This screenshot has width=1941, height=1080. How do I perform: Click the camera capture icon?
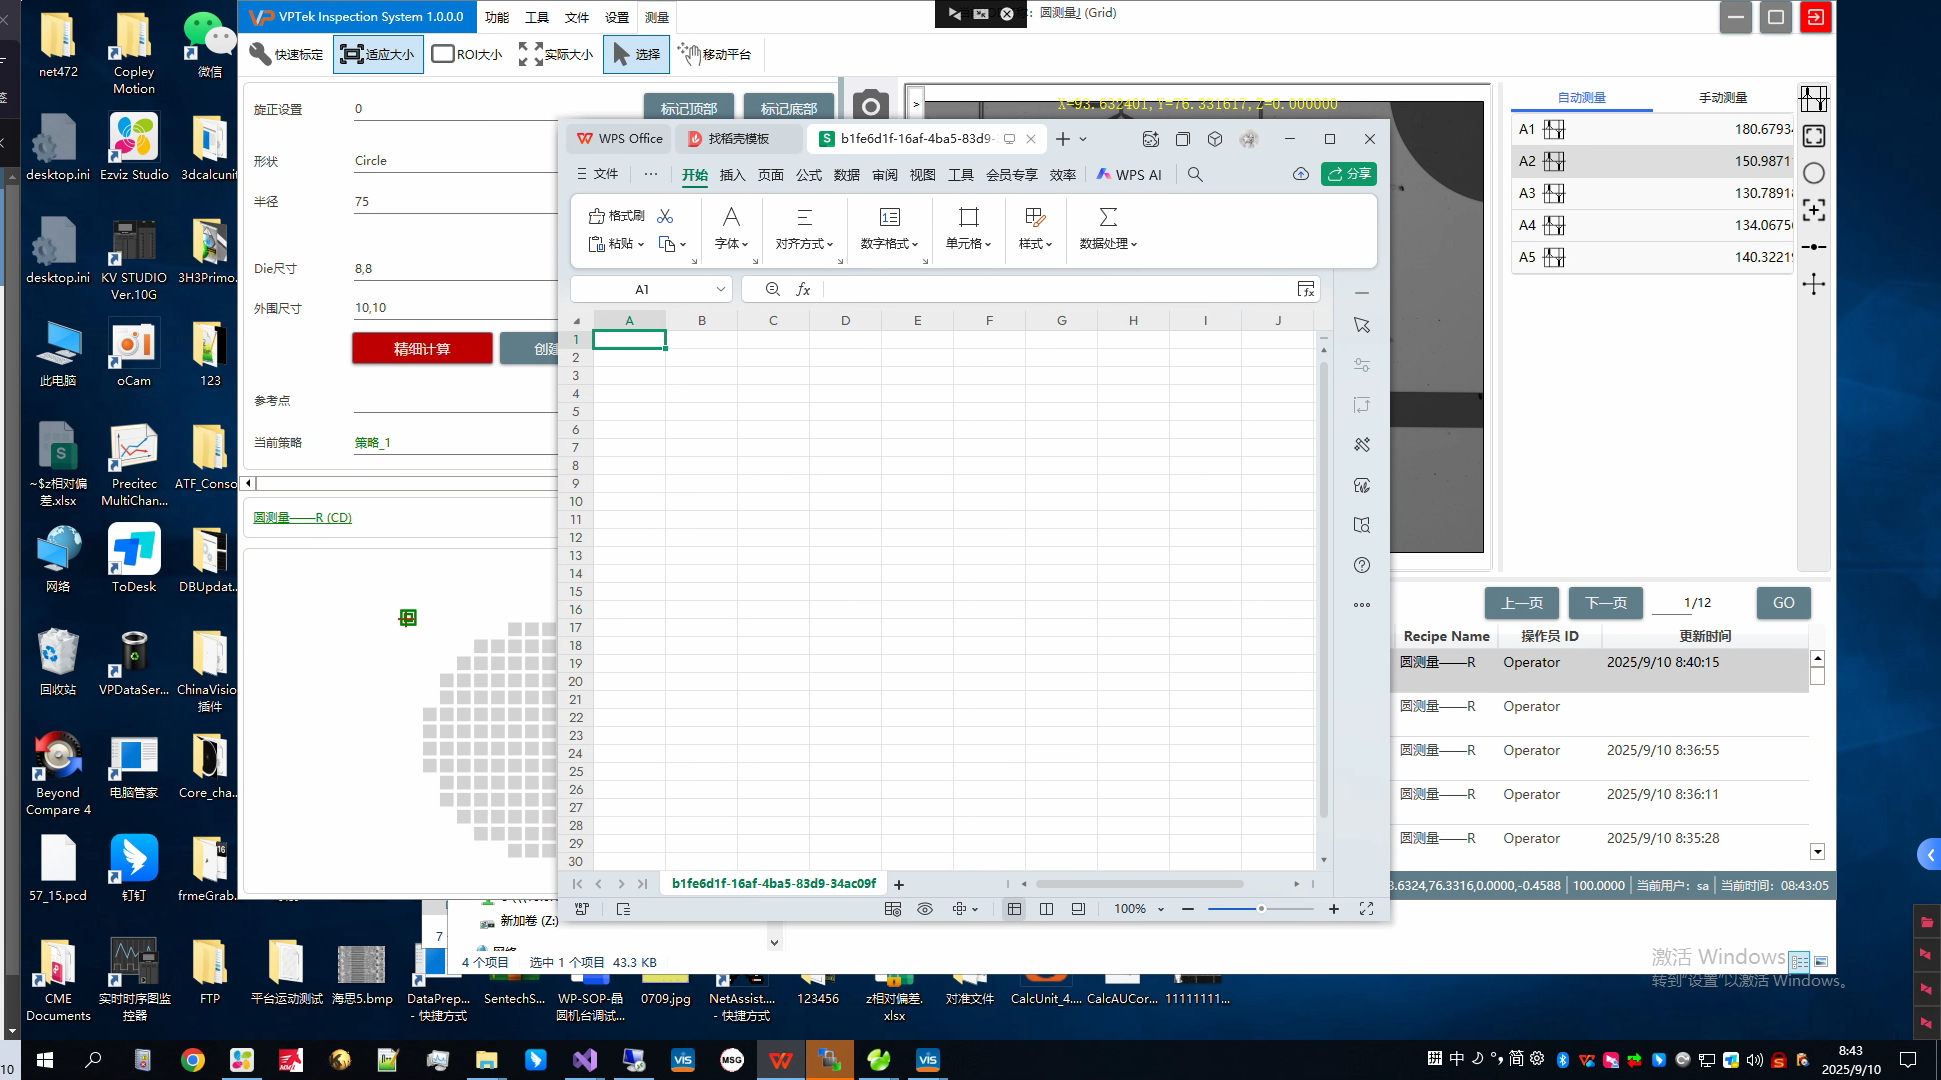click(x=870, y=105)
